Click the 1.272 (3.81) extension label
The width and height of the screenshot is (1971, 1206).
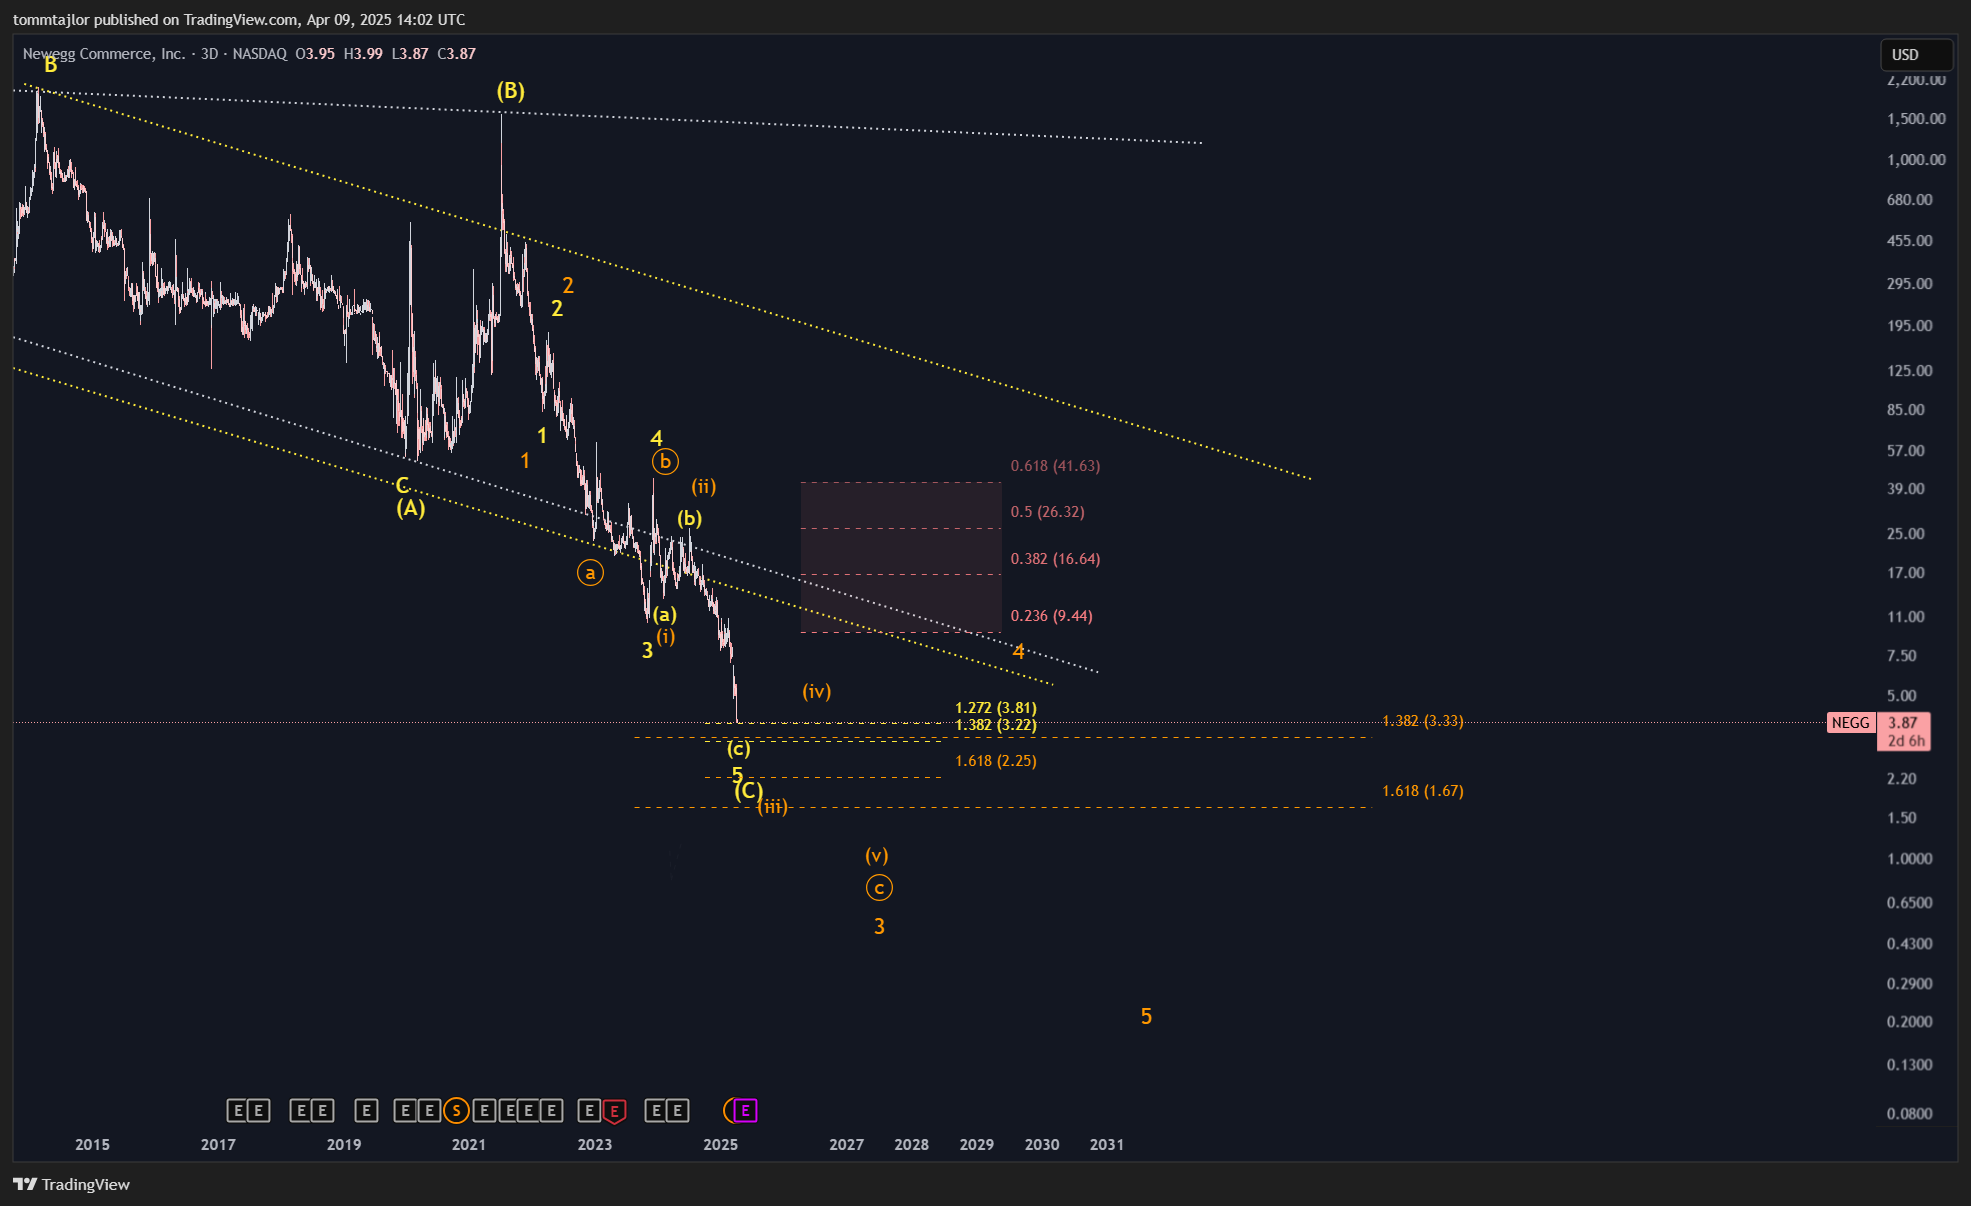[x=996, y=708]
